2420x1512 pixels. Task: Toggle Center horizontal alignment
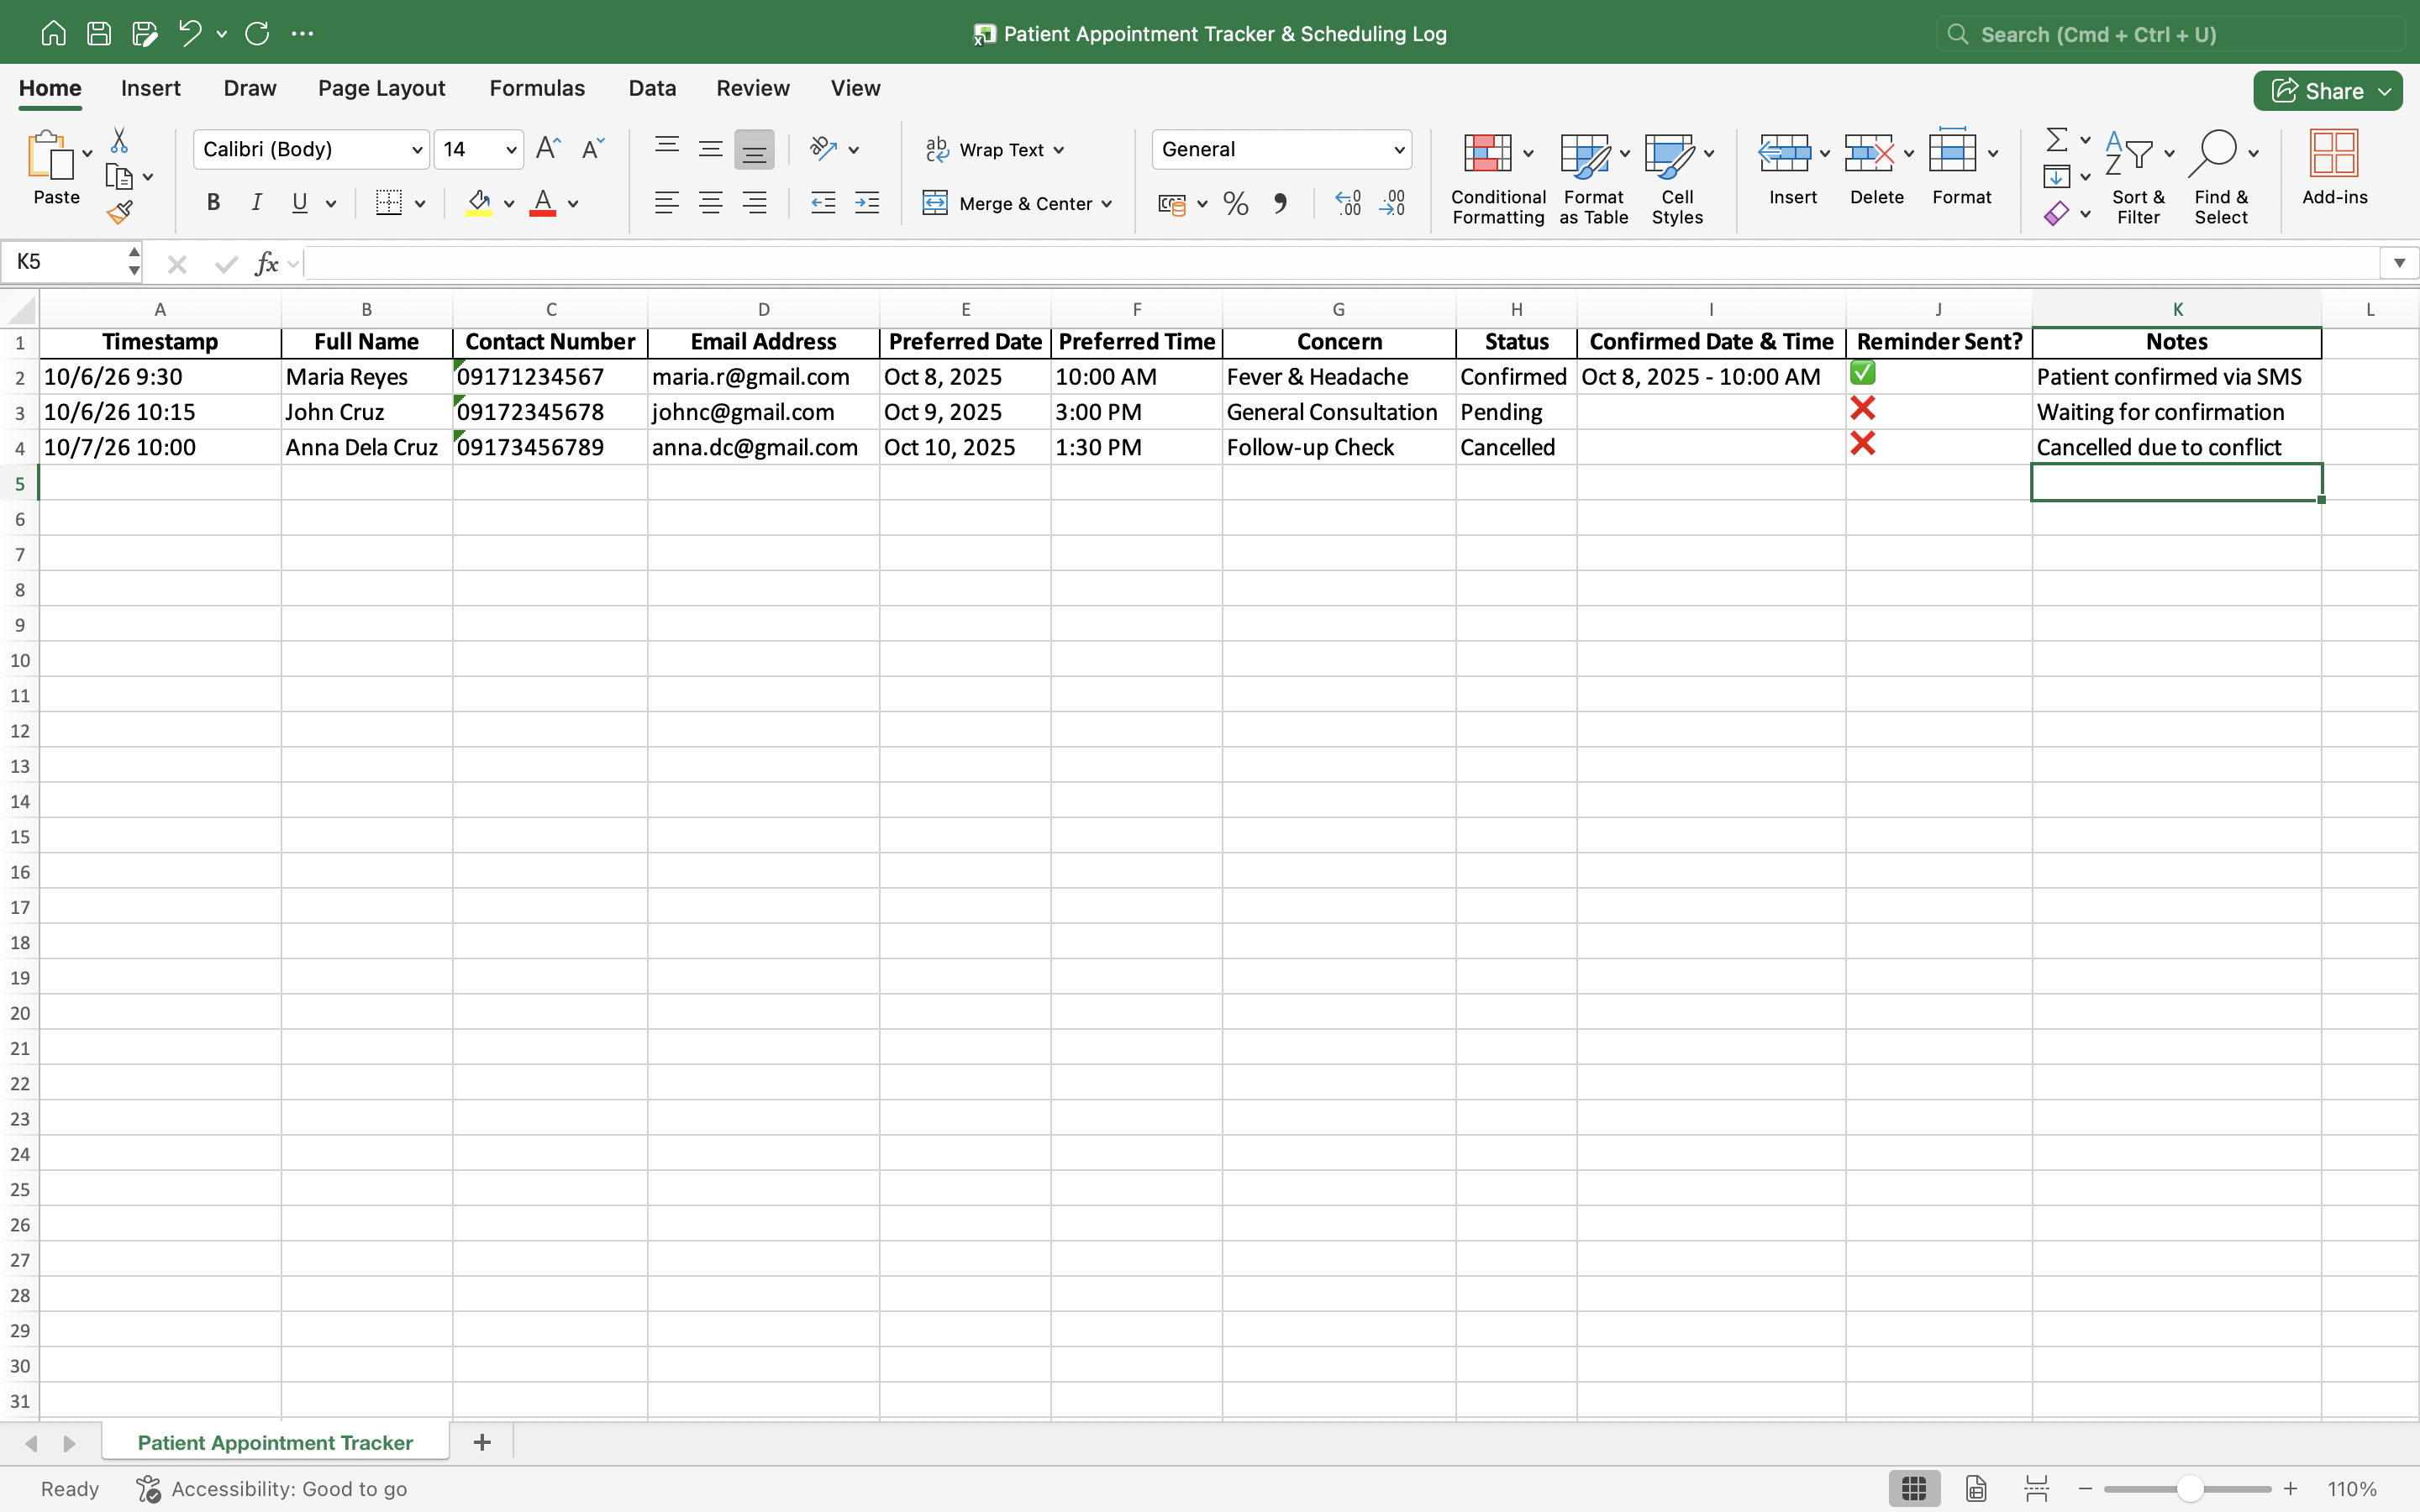[x=710, y=204]
